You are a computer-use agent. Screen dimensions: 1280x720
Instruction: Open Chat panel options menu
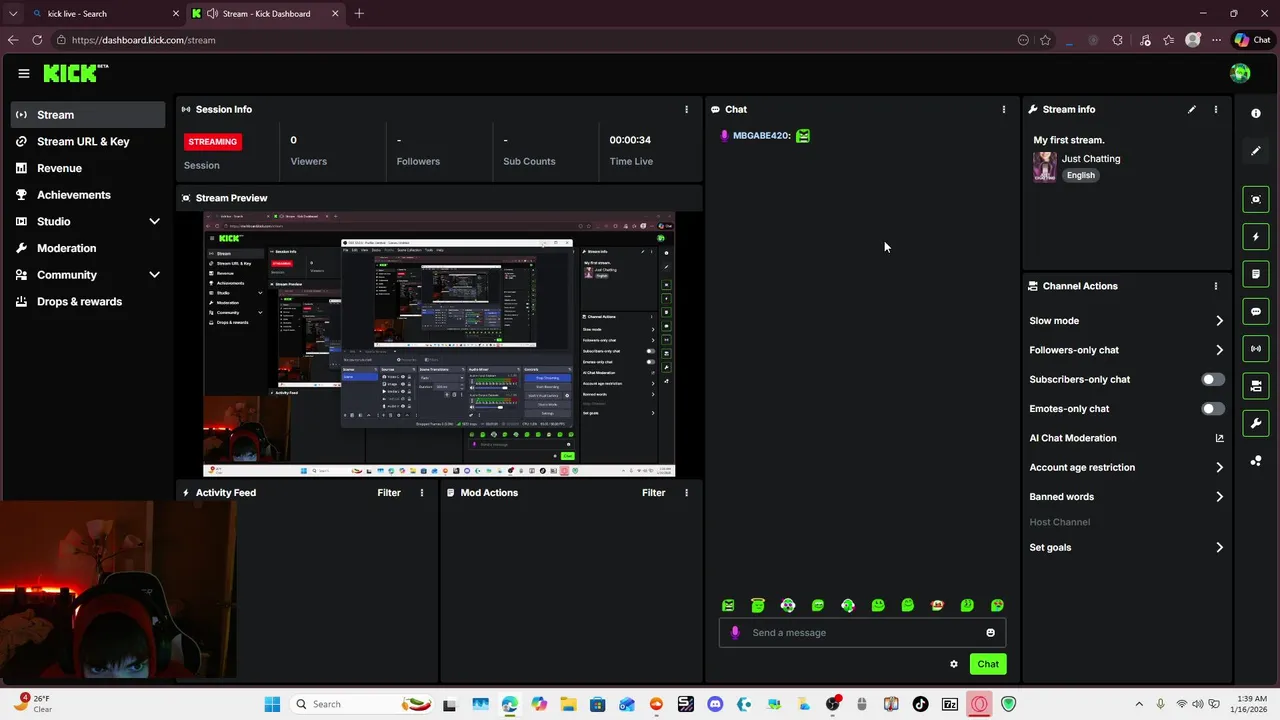click(x=1004, y=109)
